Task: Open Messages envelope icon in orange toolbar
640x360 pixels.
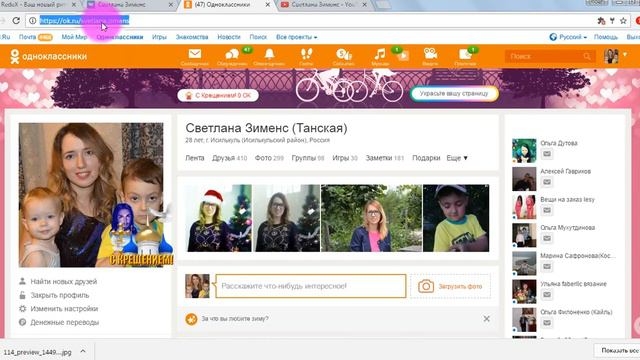Action: pos(195,54)
